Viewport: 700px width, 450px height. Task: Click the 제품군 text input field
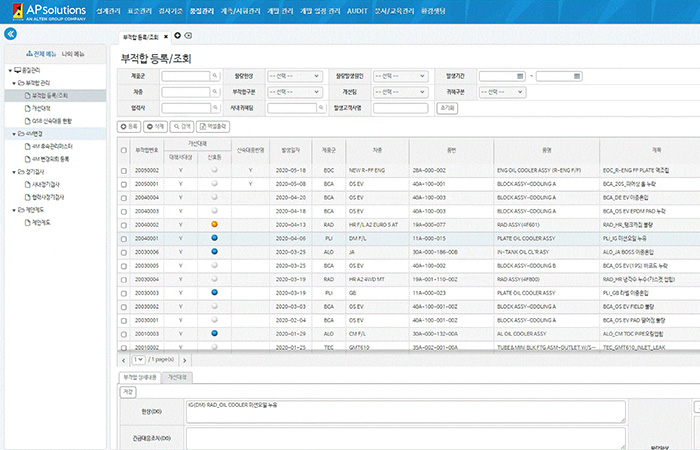186,76
